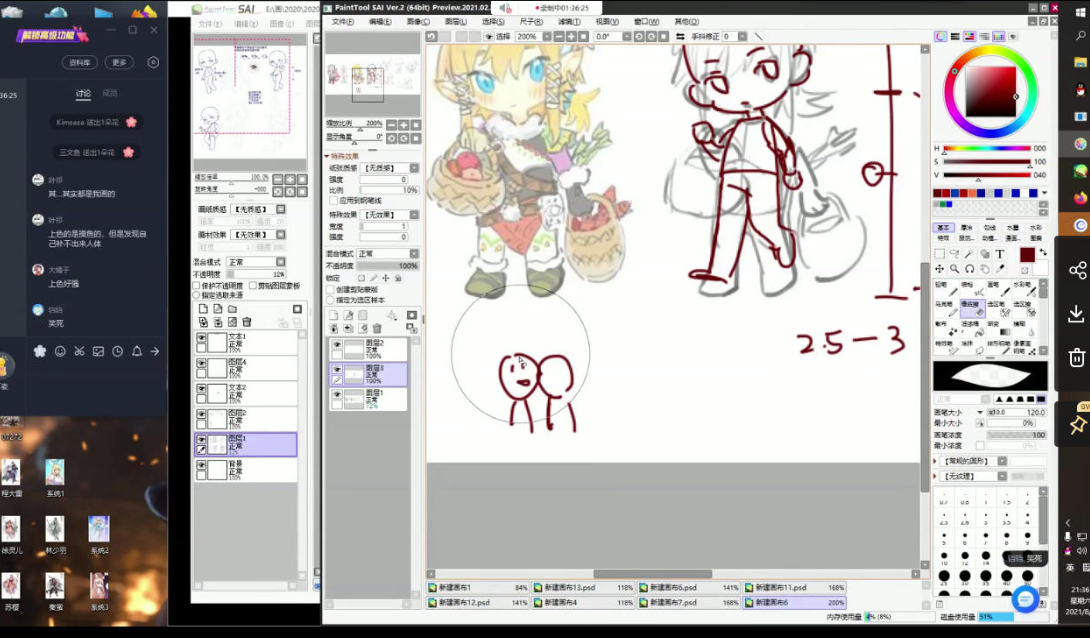
Task: Open rotation angle dropdown in toolbar
Action: click(627, 36)
